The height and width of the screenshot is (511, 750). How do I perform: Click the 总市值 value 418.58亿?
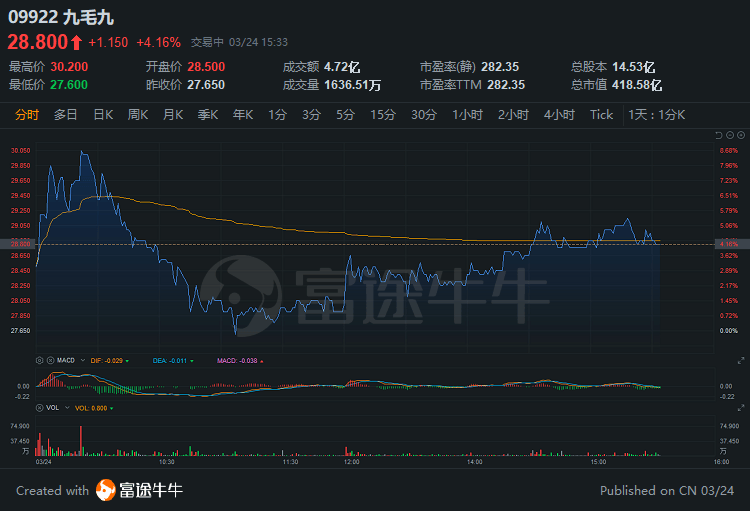(x=637, y=85)
